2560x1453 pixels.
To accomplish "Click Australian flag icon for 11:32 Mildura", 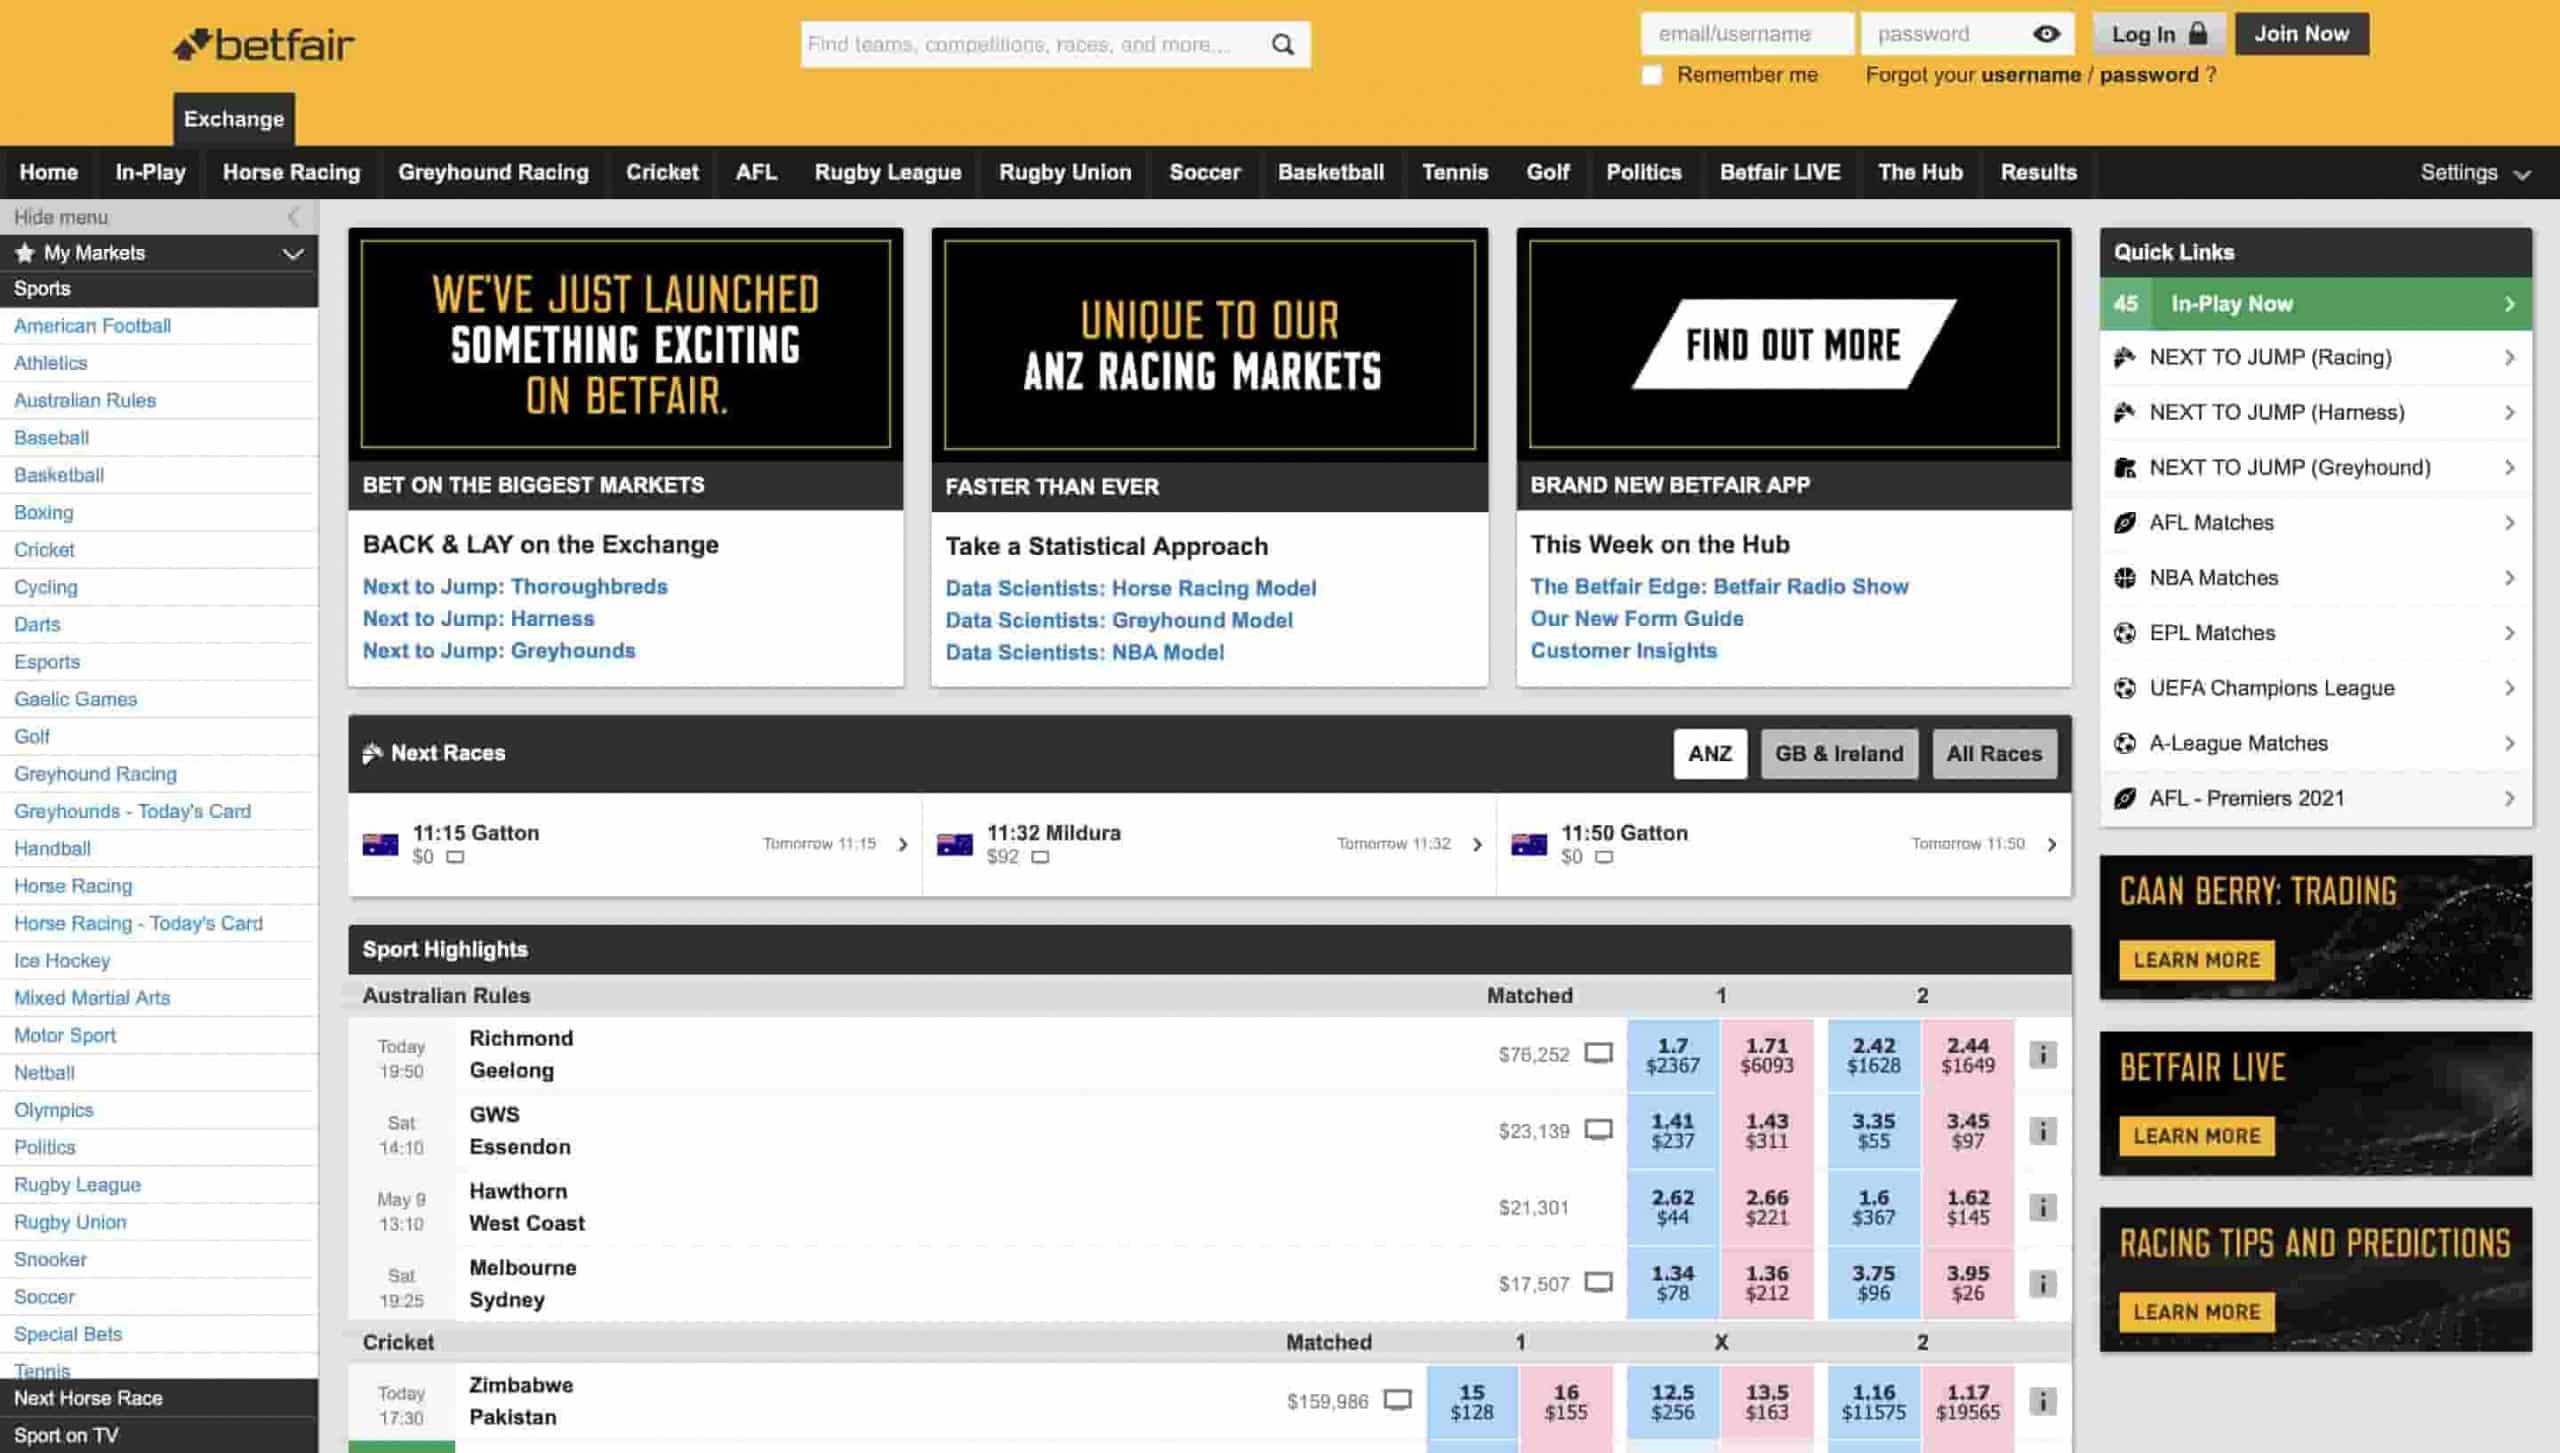I will [x=954, y=845].
